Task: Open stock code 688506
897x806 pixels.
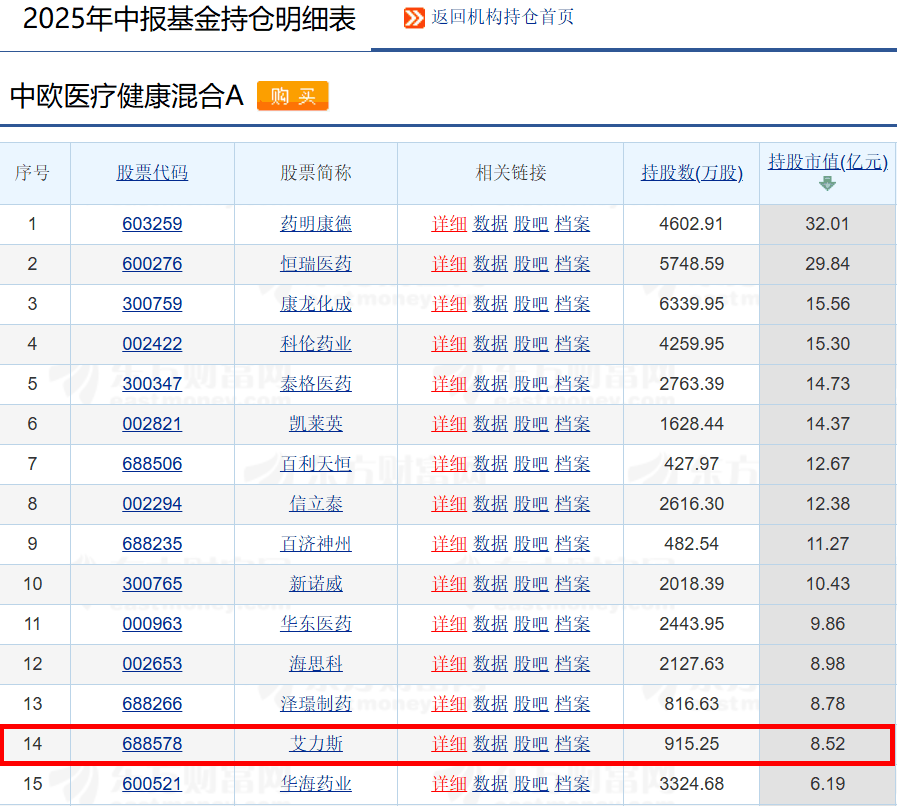Action: coord(152,464)
